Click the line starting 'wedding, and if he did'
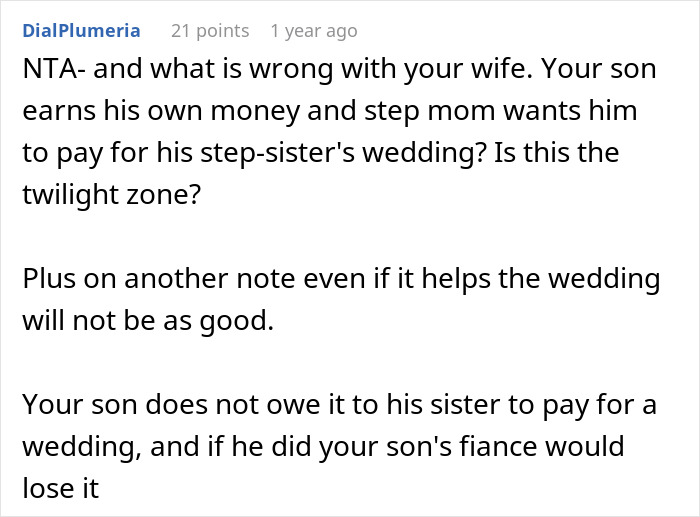 pos(322,444)
